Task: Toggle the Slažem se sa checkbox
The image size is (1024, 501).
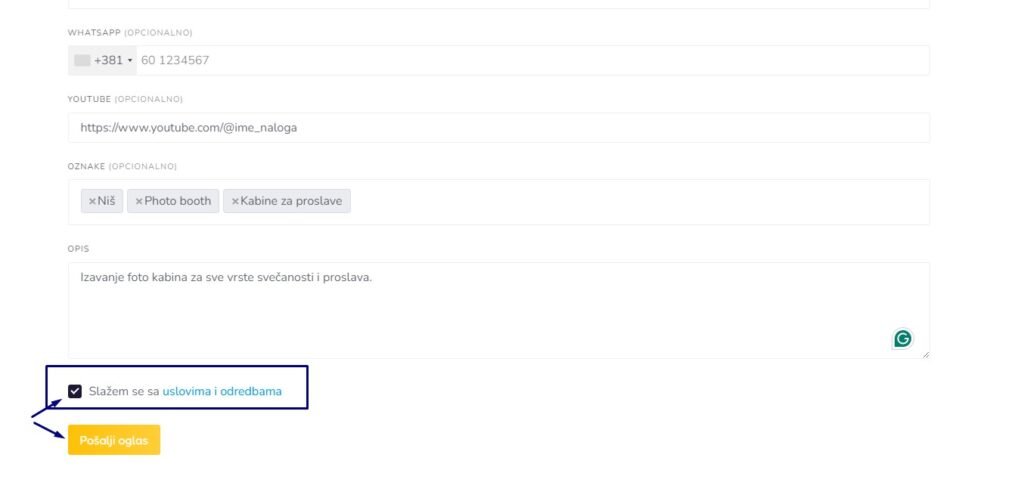Action: [x=75, y=391]
